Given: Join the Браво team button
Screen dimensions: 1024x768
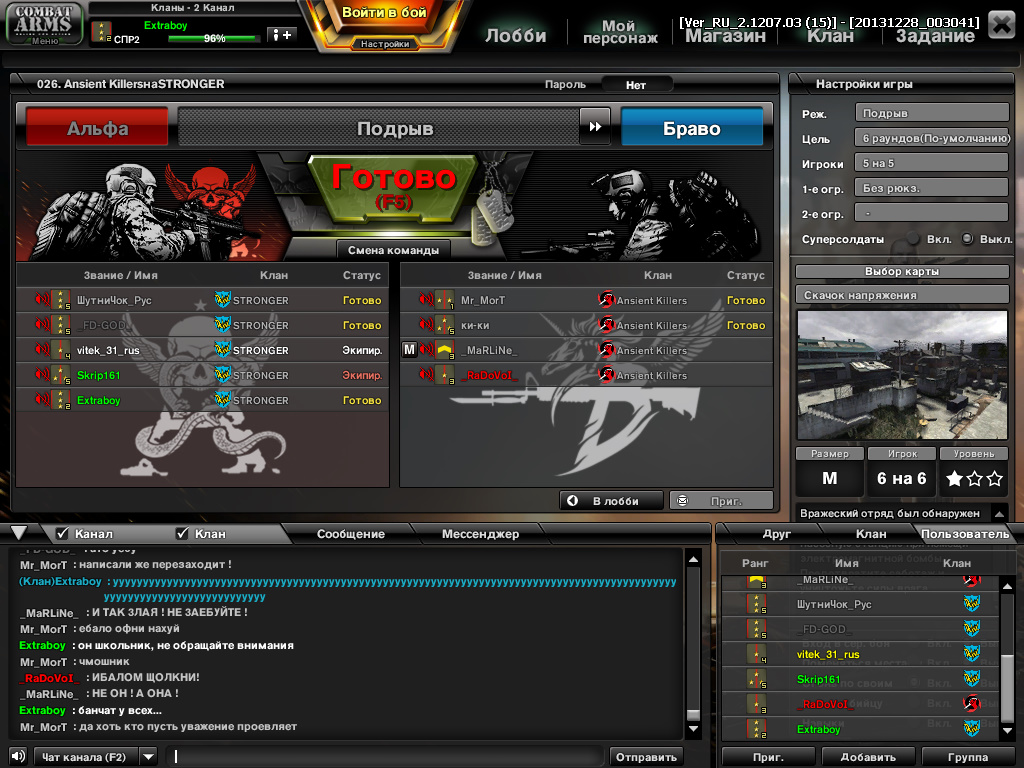Looking at the screenshot, I should point(692,127).
